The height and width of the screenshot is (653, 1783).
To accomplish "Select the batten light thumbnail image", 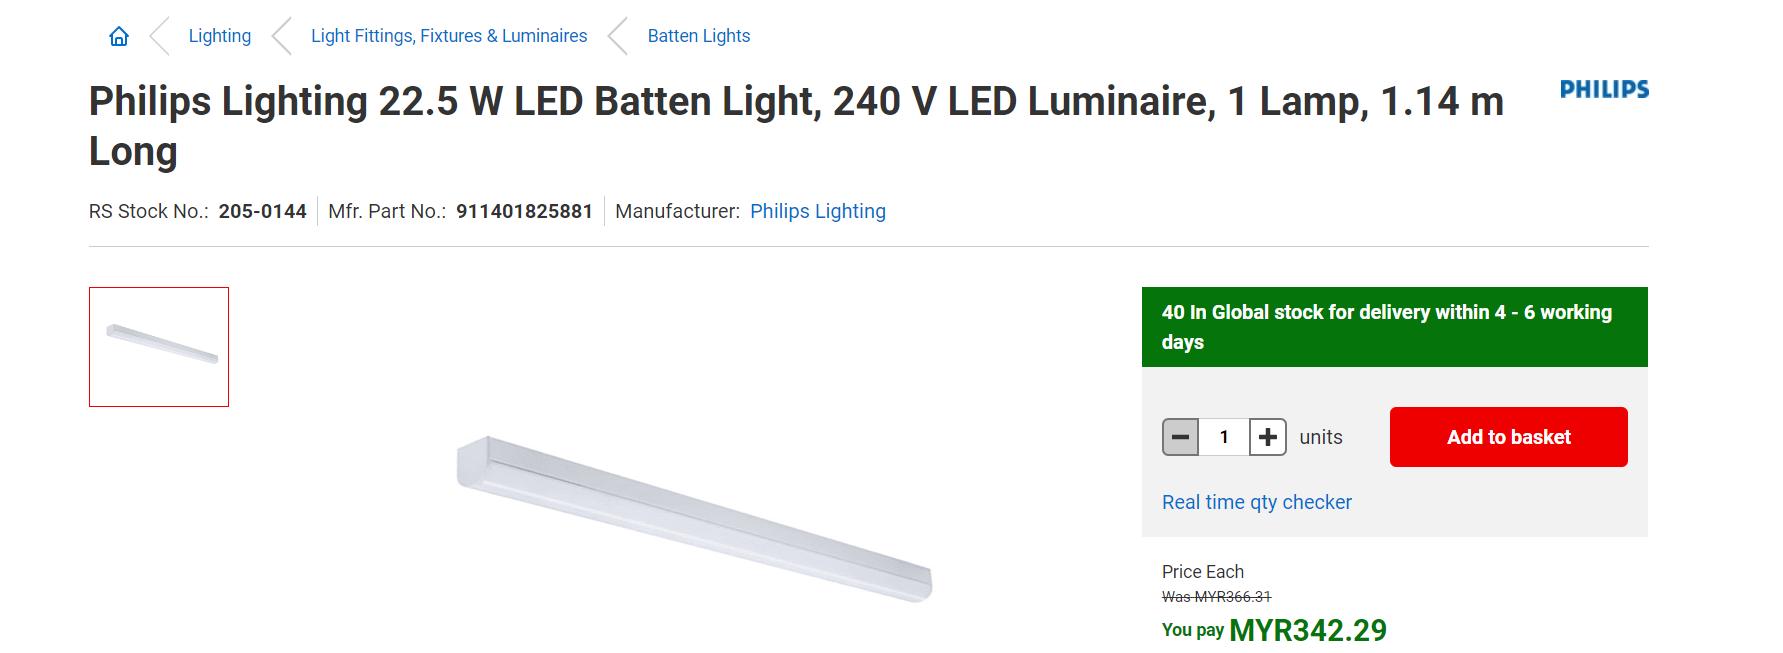I will [159, 347].
